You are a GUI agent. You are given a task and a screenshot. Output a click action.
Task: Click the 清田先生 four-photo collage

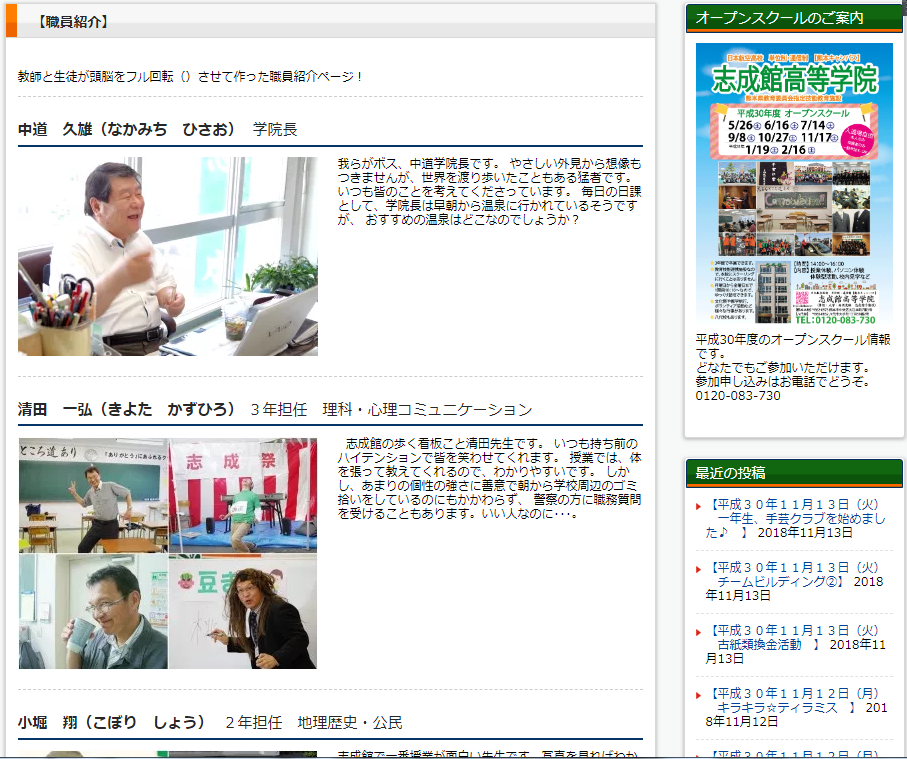(168, 553)
